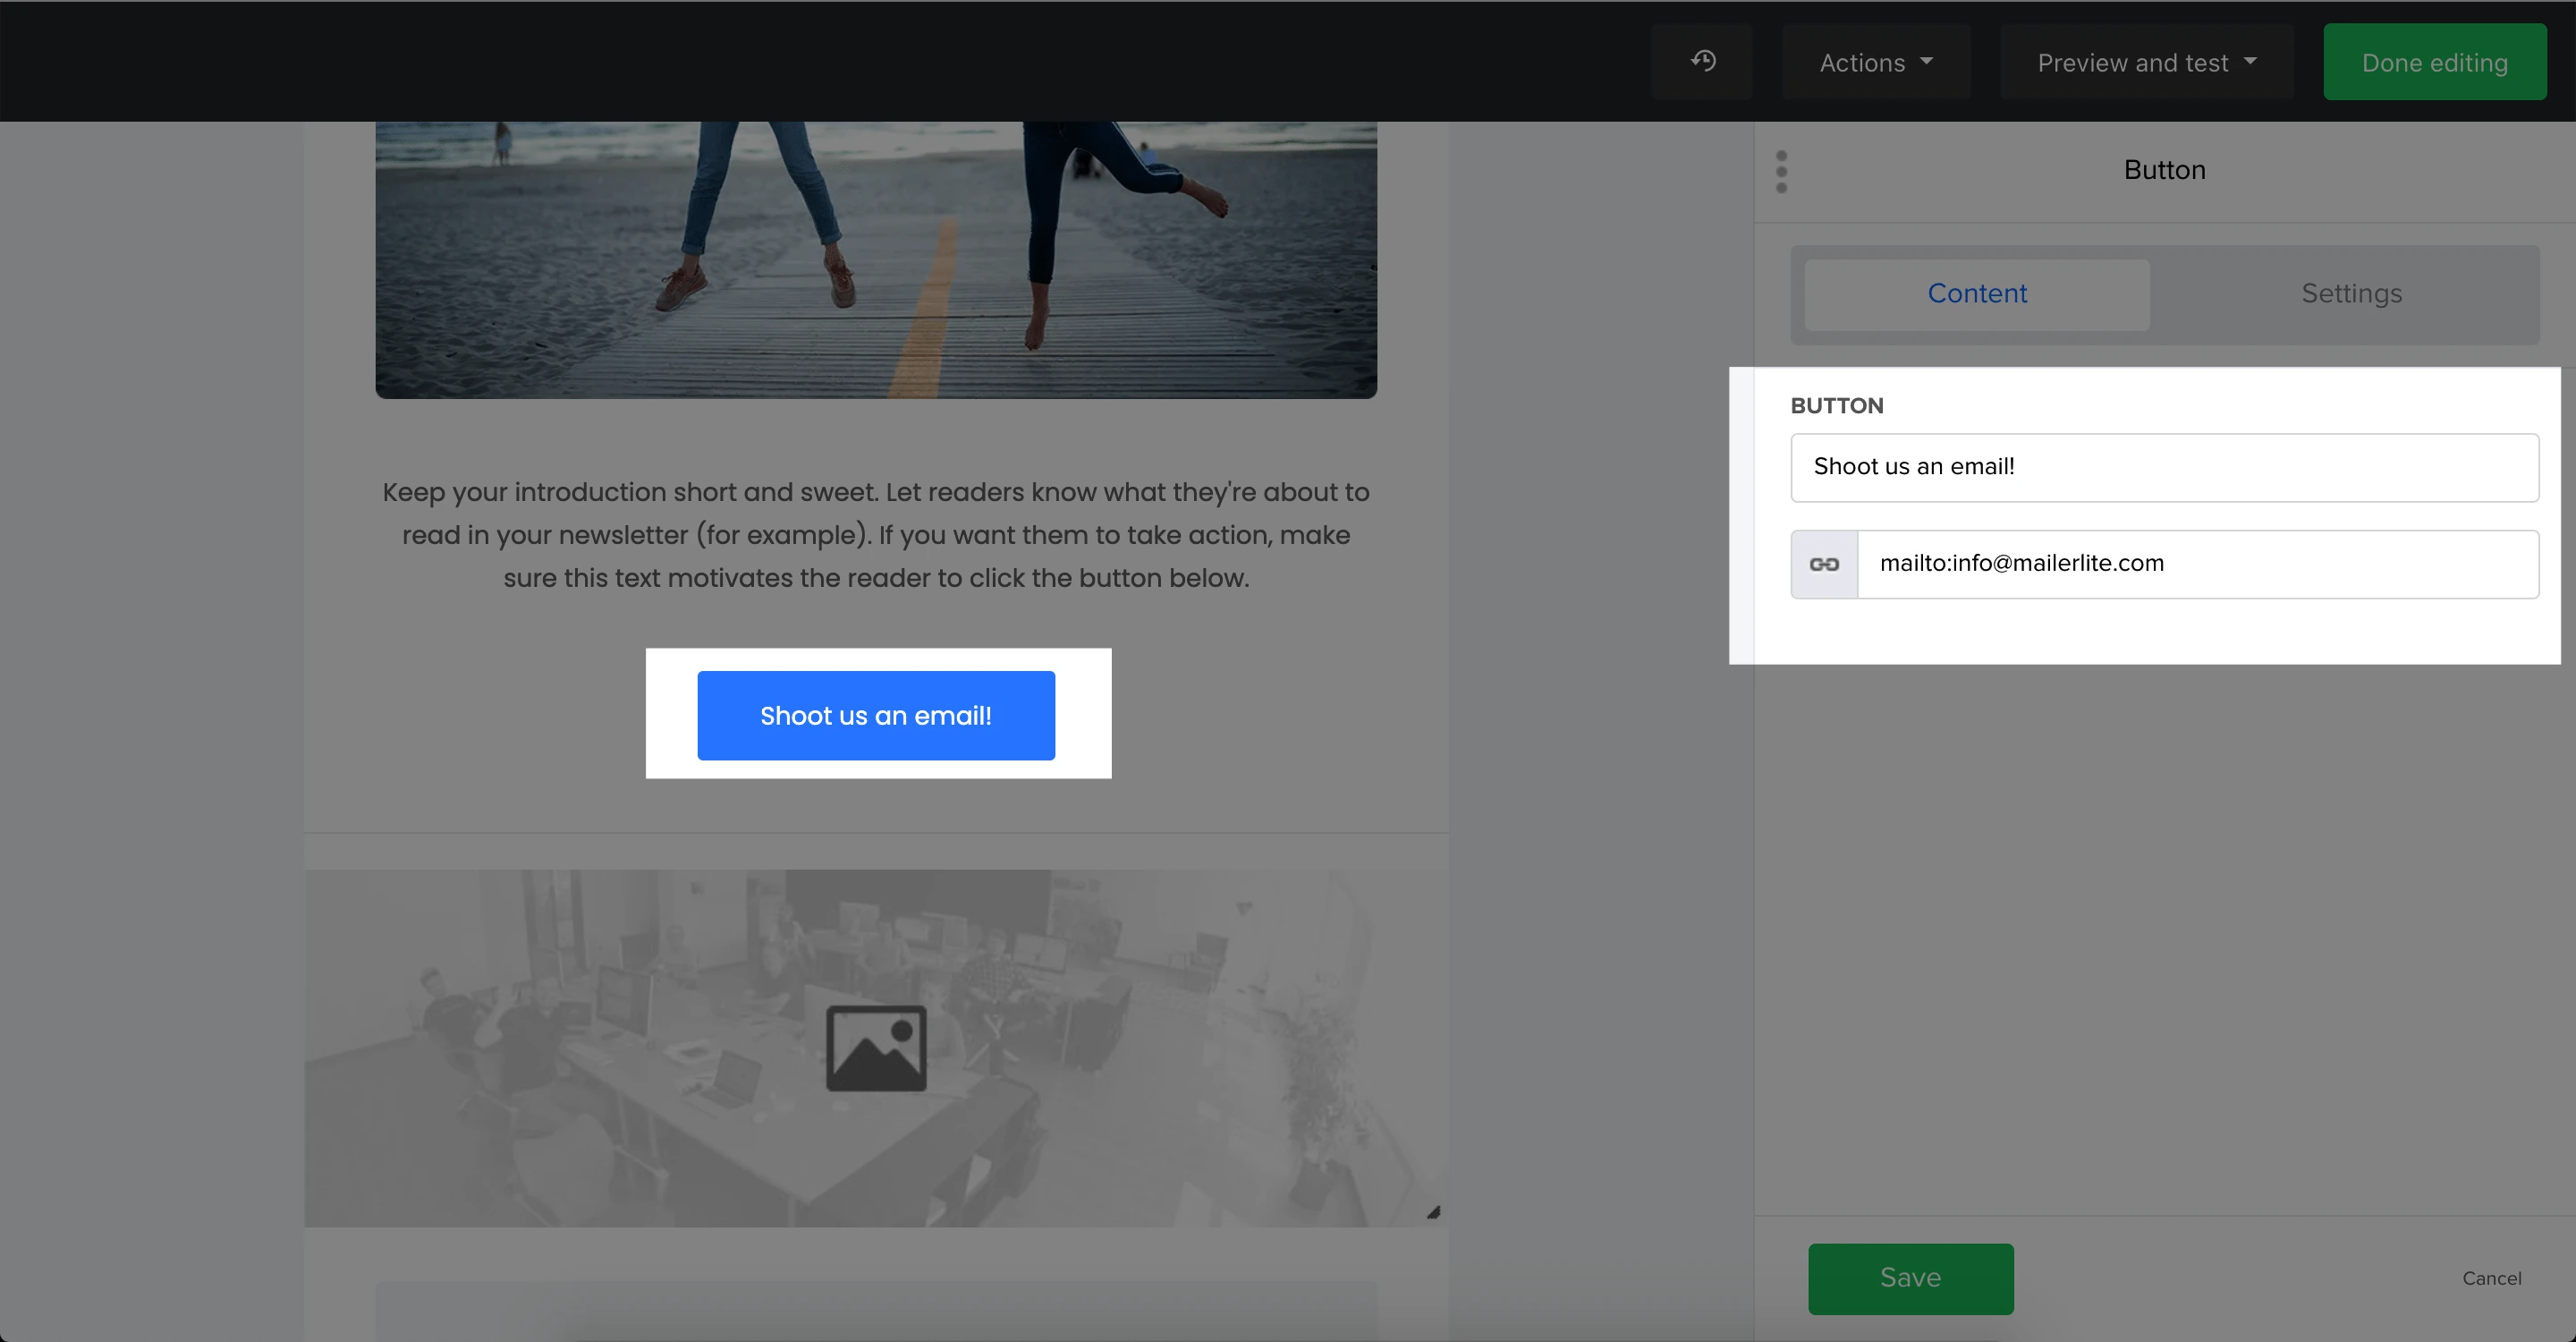Image resolution: width=2576 pixels, height=1342 pixels.
Task: Switch to the Content tab
Action: coord(1976,294)
